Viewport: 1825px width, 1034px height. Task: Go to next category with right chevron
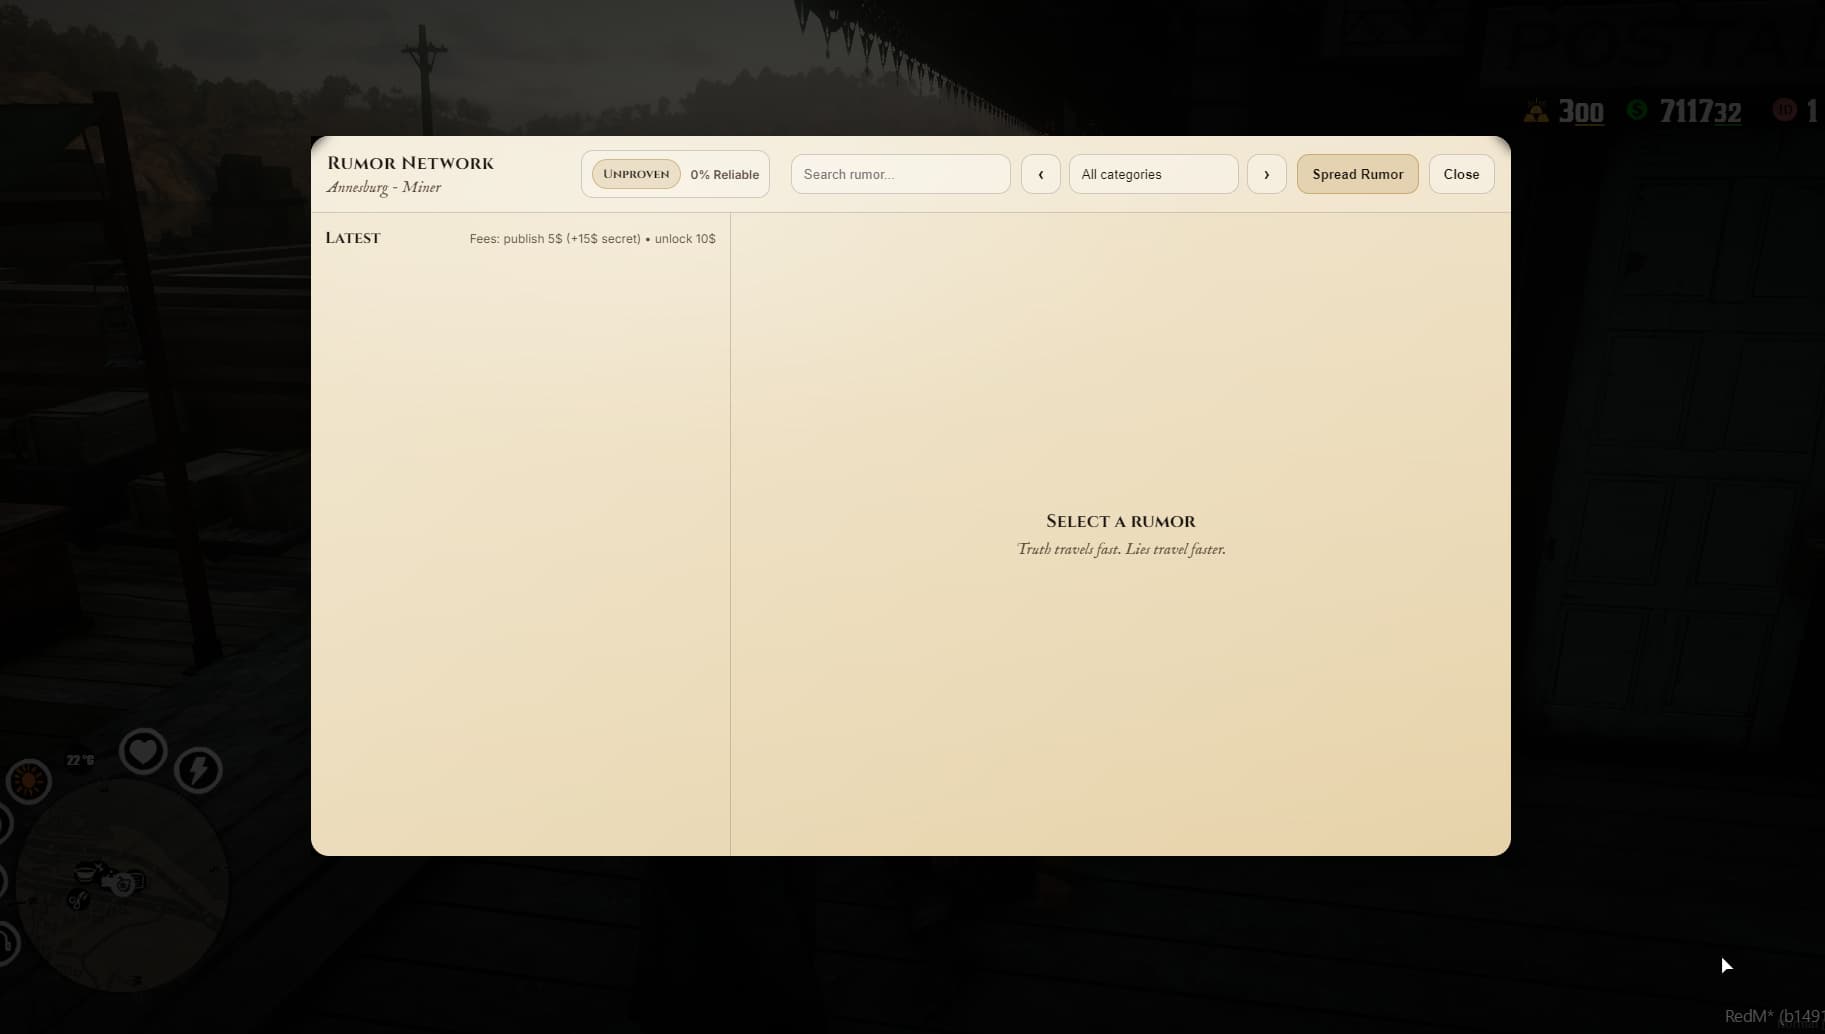click(x=1266, y=174)
